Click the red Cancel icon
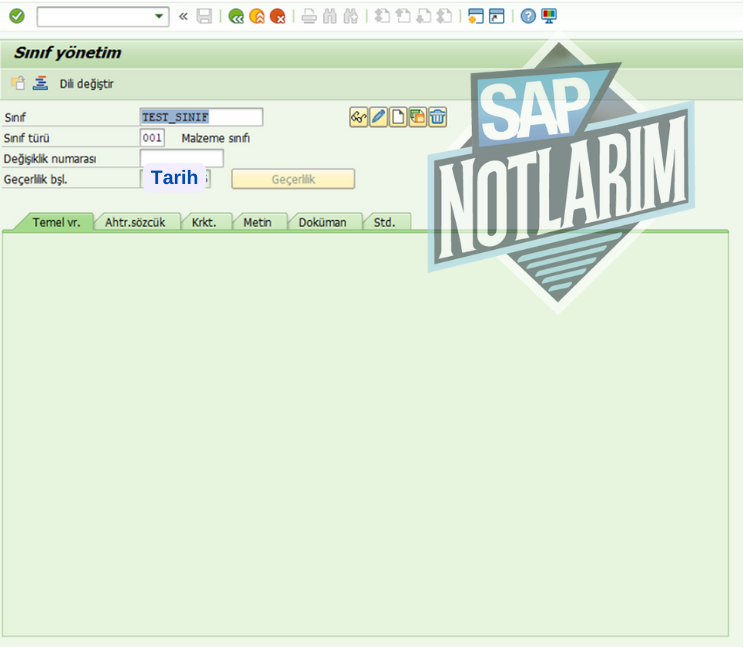 (x=277, y=17)
